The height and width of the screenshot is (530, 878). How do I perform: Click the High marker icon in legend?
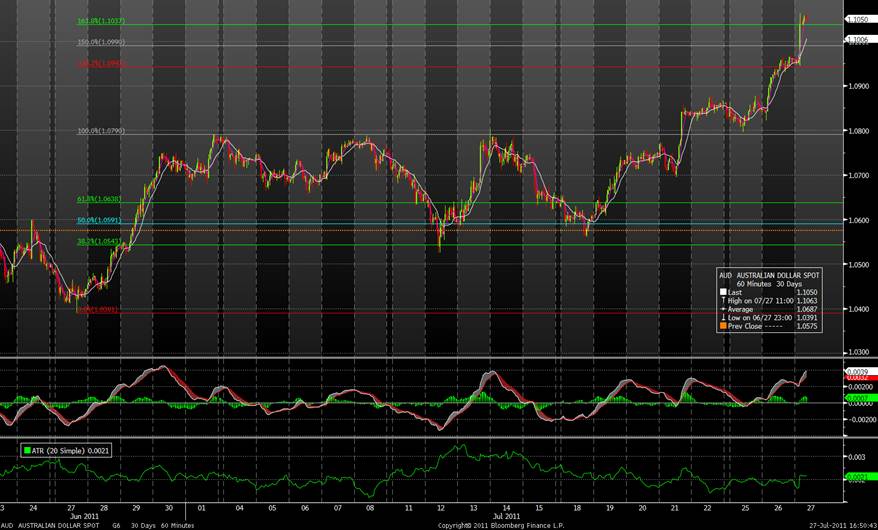[723, 302]
